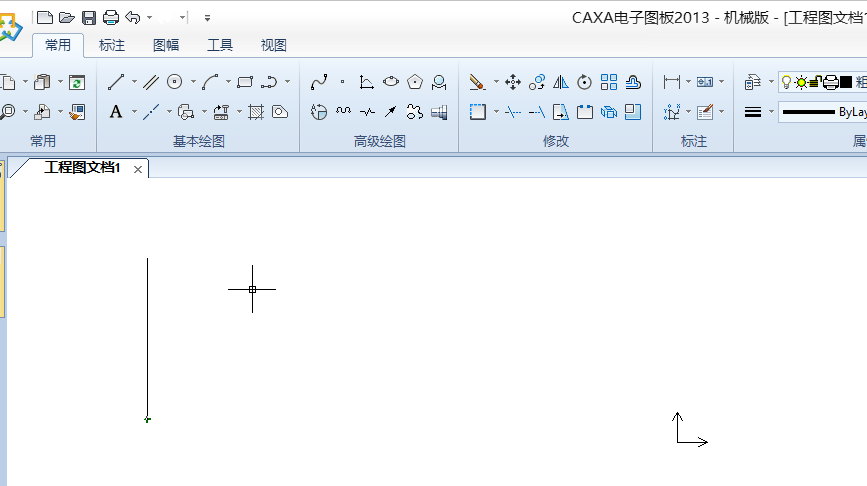Switch to the 常用 ribbon tab

pyautogui.click(x=58, y=45)
